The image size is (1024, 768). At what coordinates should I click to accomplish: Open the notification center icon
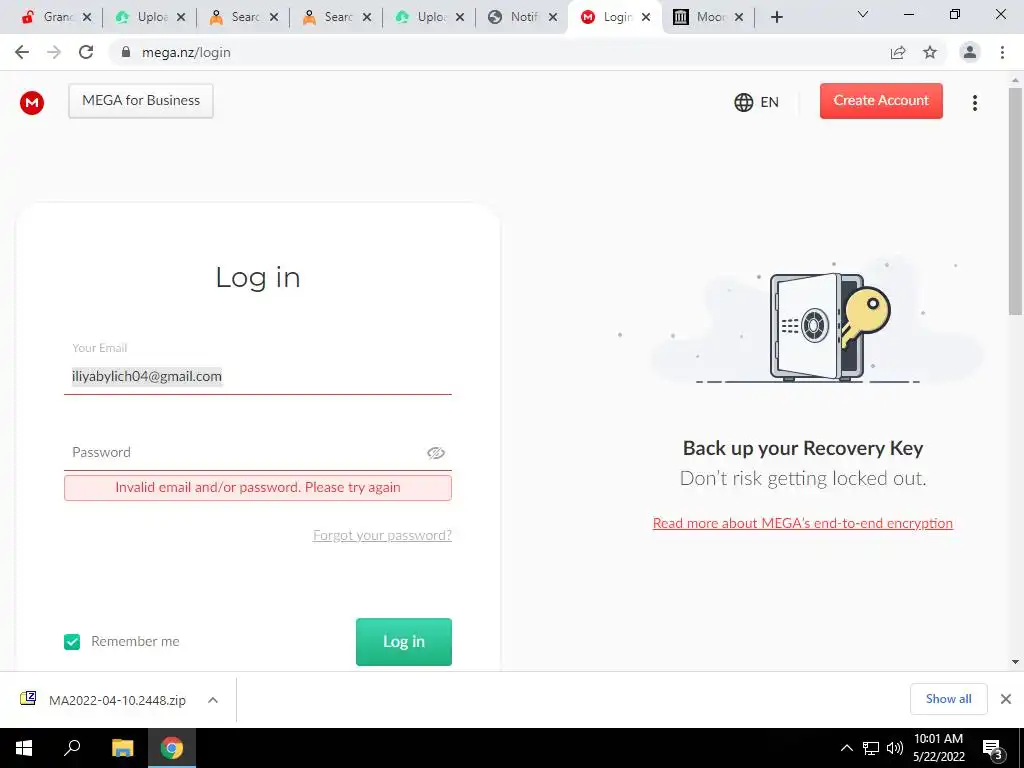pyautogui.click(x=992, y=748)
